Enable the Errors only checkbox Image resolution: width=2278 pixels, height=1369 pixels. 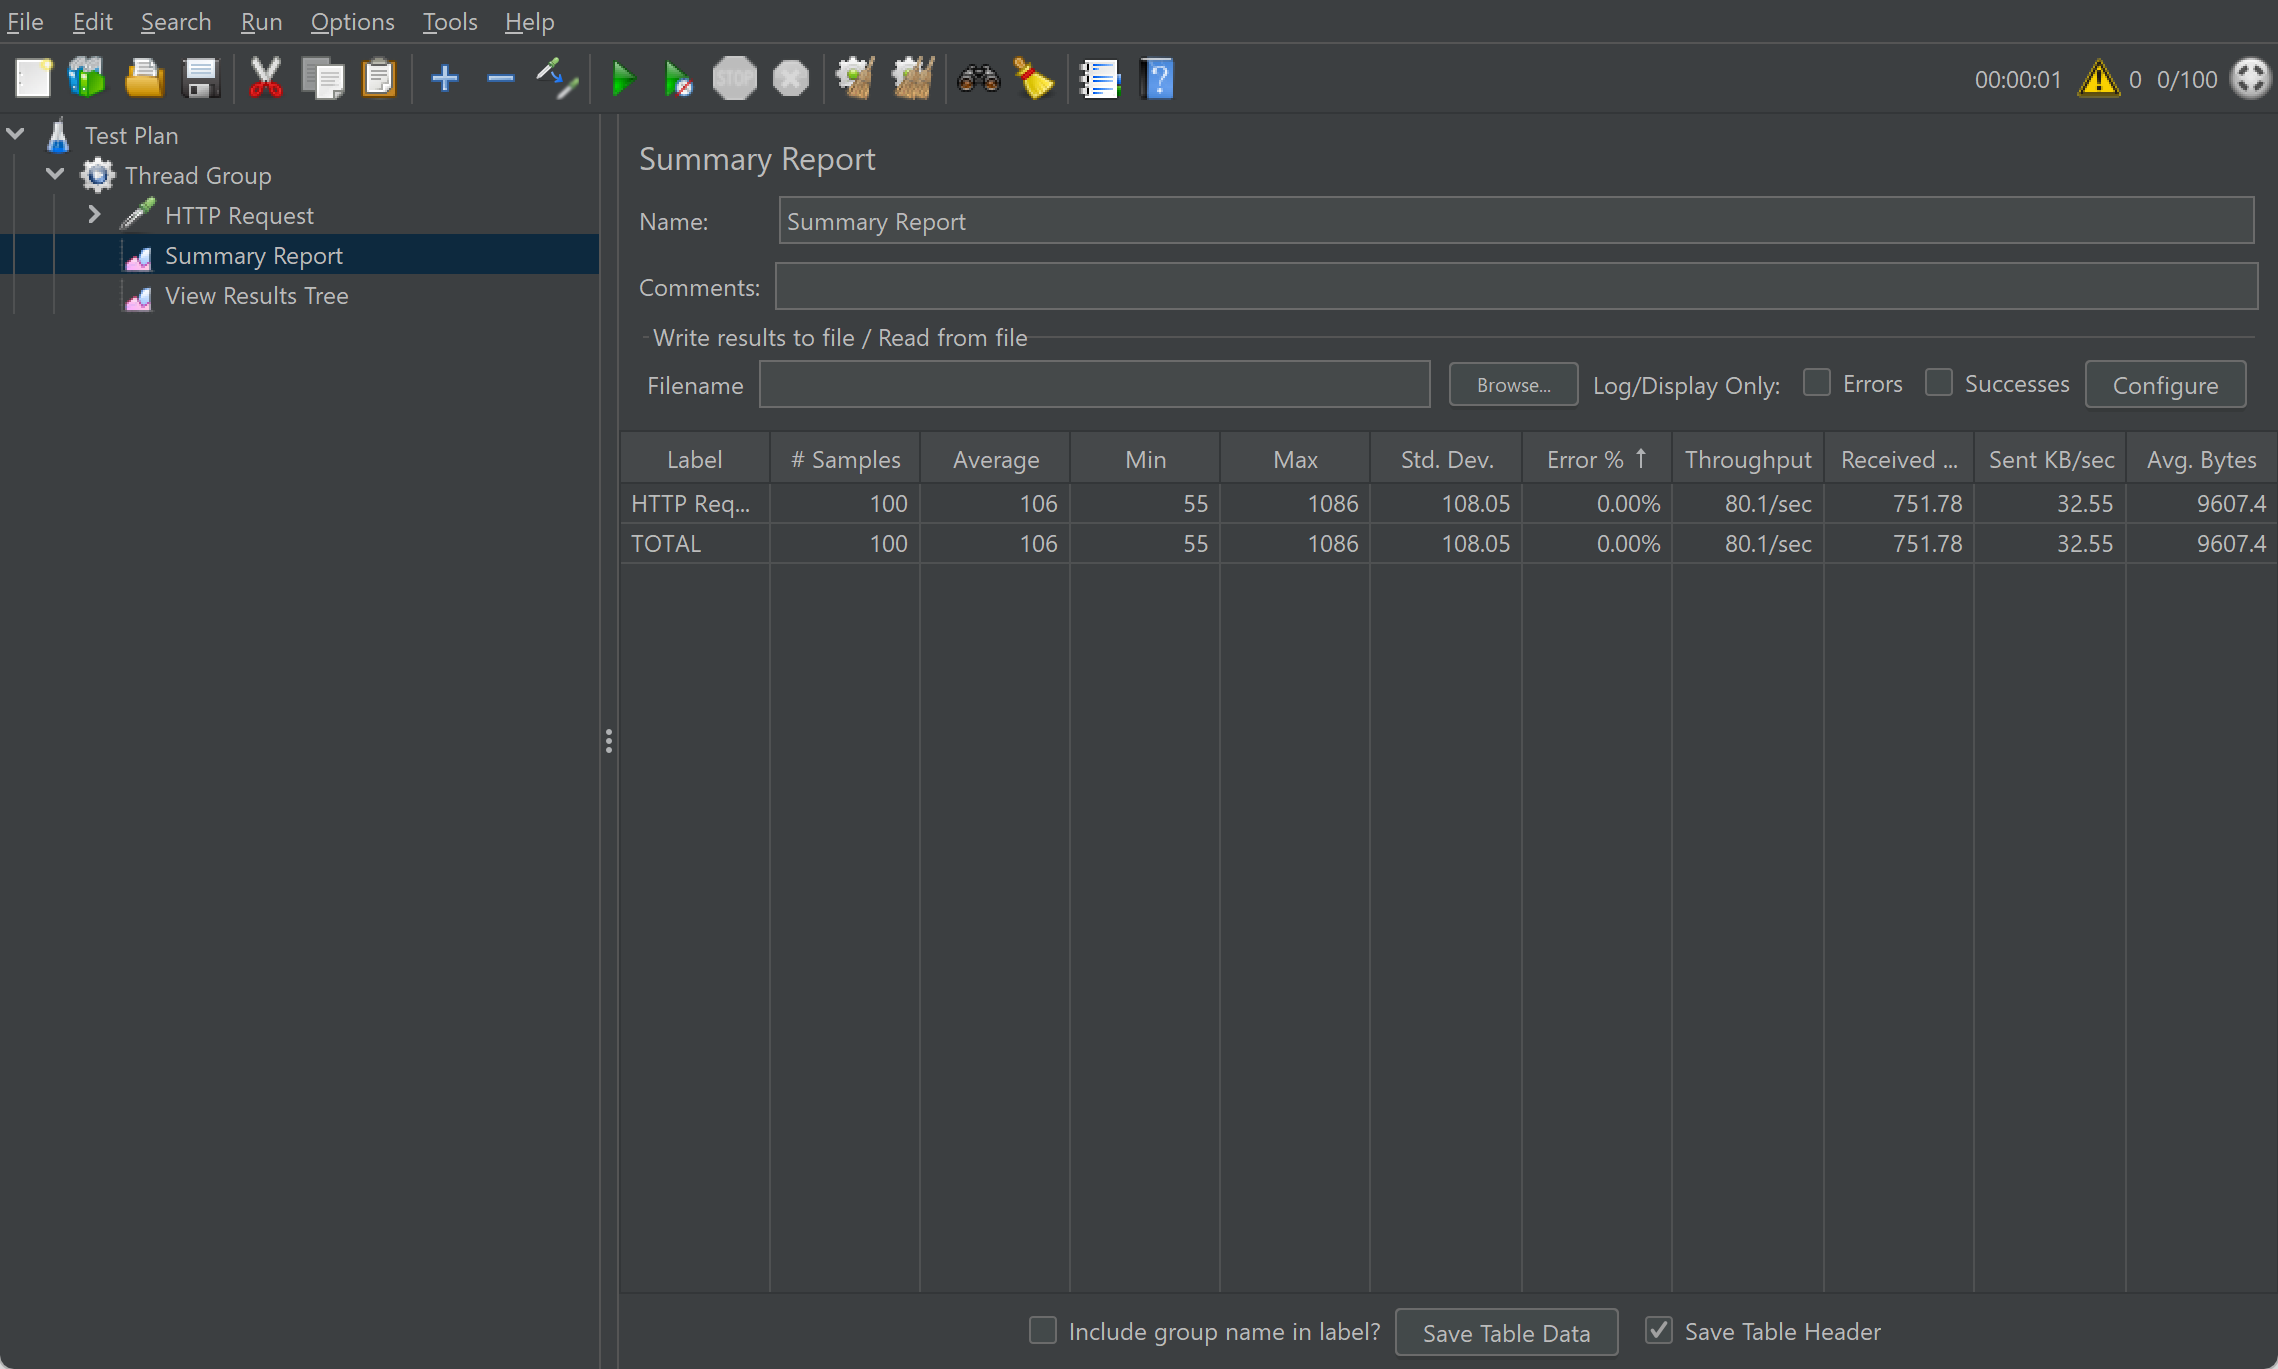point(1816,383)
